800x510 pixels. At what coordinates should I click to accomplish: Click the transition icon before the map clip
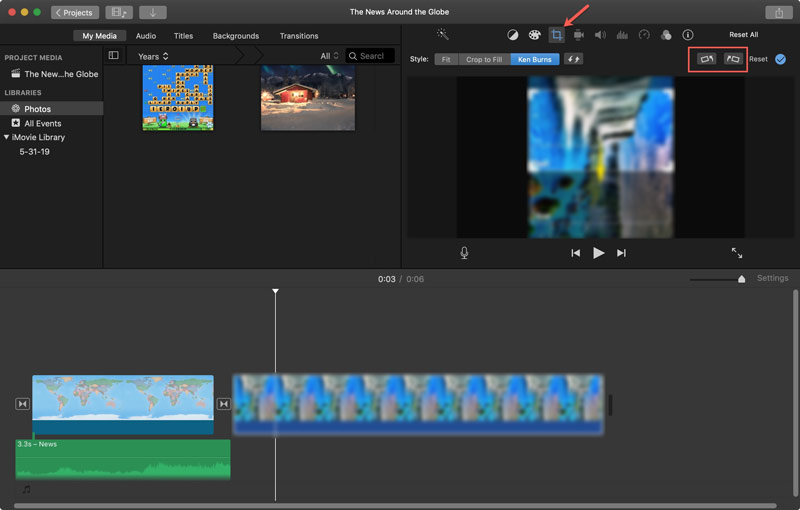pyautogui.click(x=22, y=404)
